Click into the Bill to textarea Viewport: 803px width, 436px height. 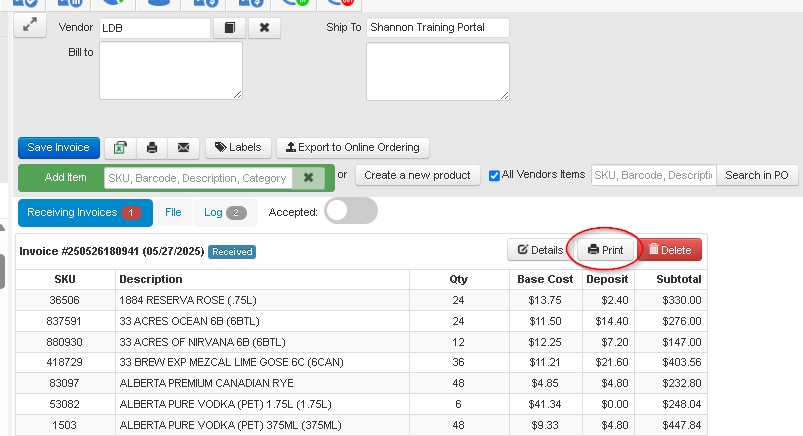[171, 71]
